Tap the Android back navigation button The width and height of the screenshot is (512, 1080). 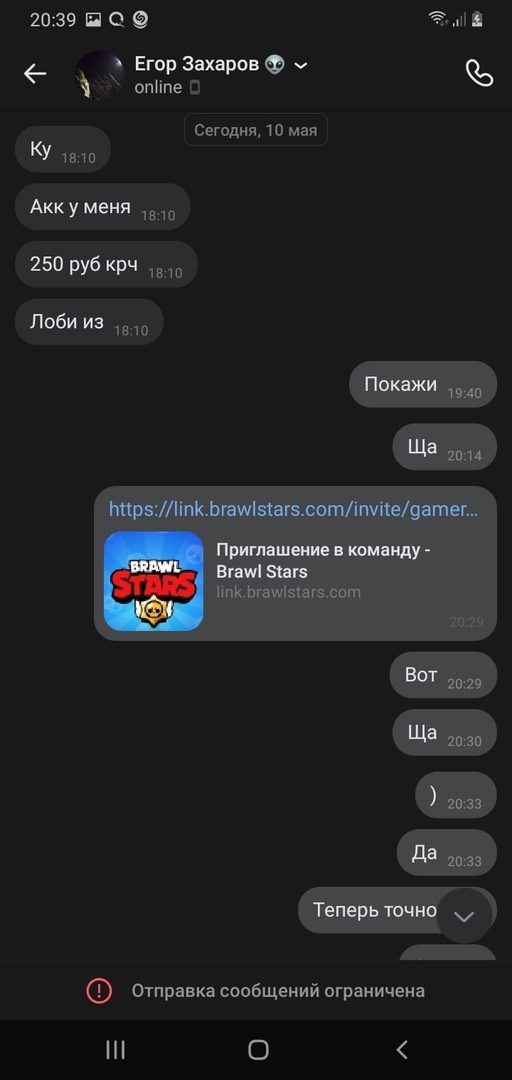click(x=402, y=1049)
